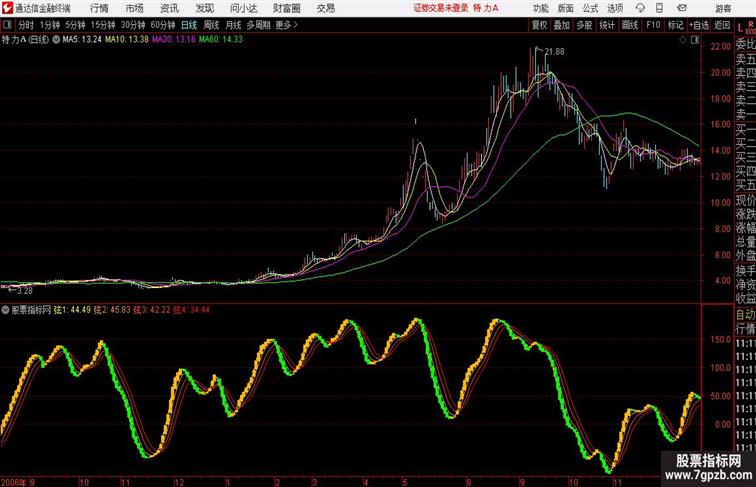The height and width of the screenshot is (487, 756).
Task: Switch to the 分时 period tab
Action: (x=26, y=25)
